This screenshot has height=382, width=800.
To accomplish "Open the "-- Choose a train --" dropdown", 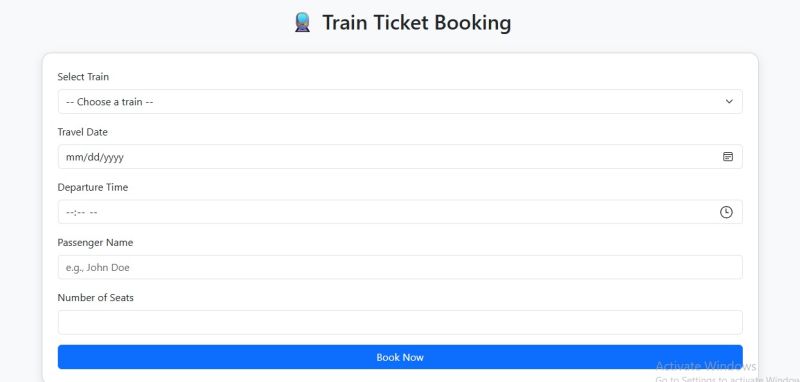I will pyautogui.click(x=400, y=101).
